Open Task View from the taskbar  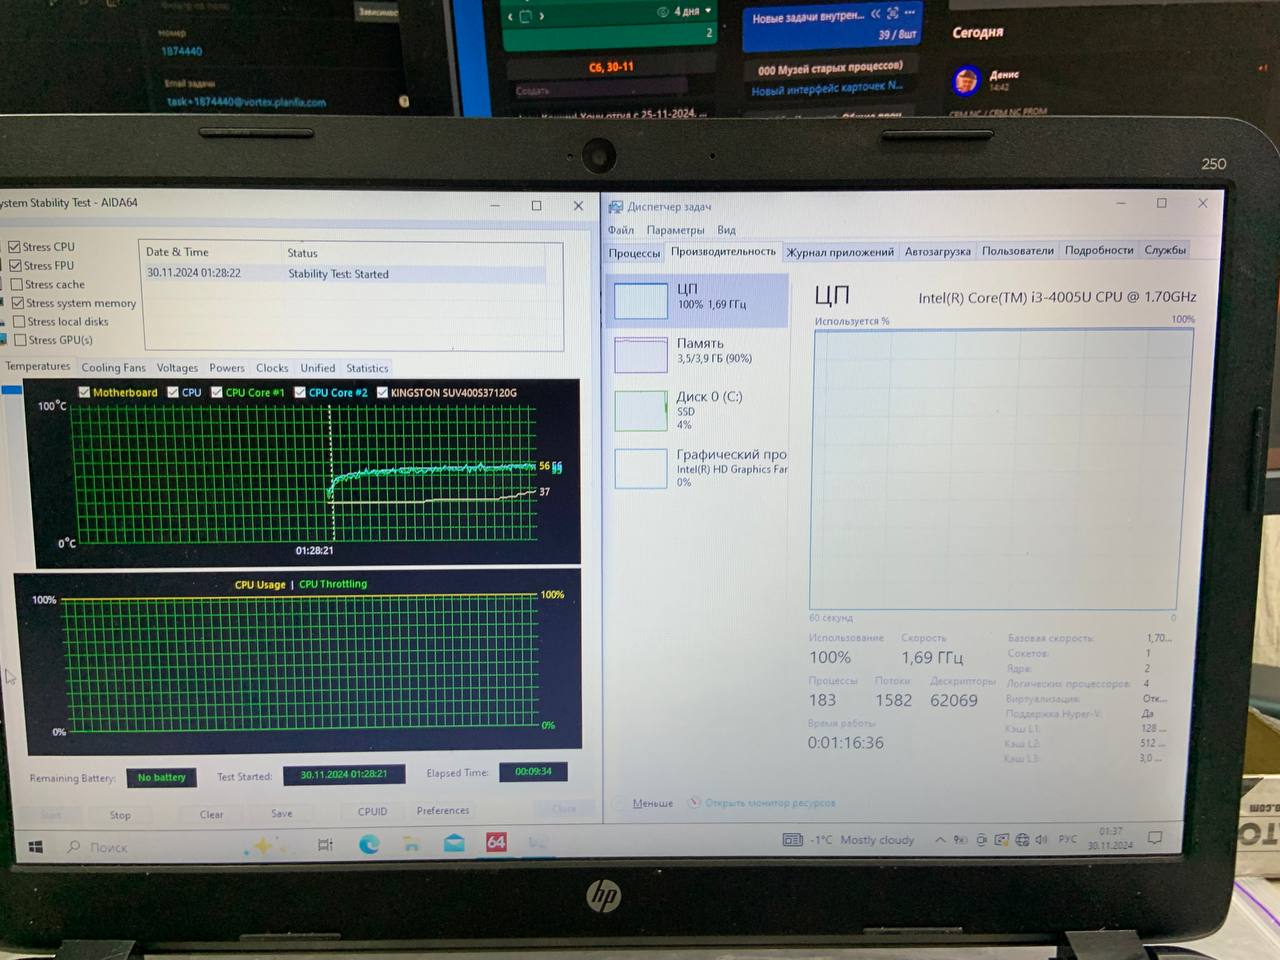click(x=325, y=845)
